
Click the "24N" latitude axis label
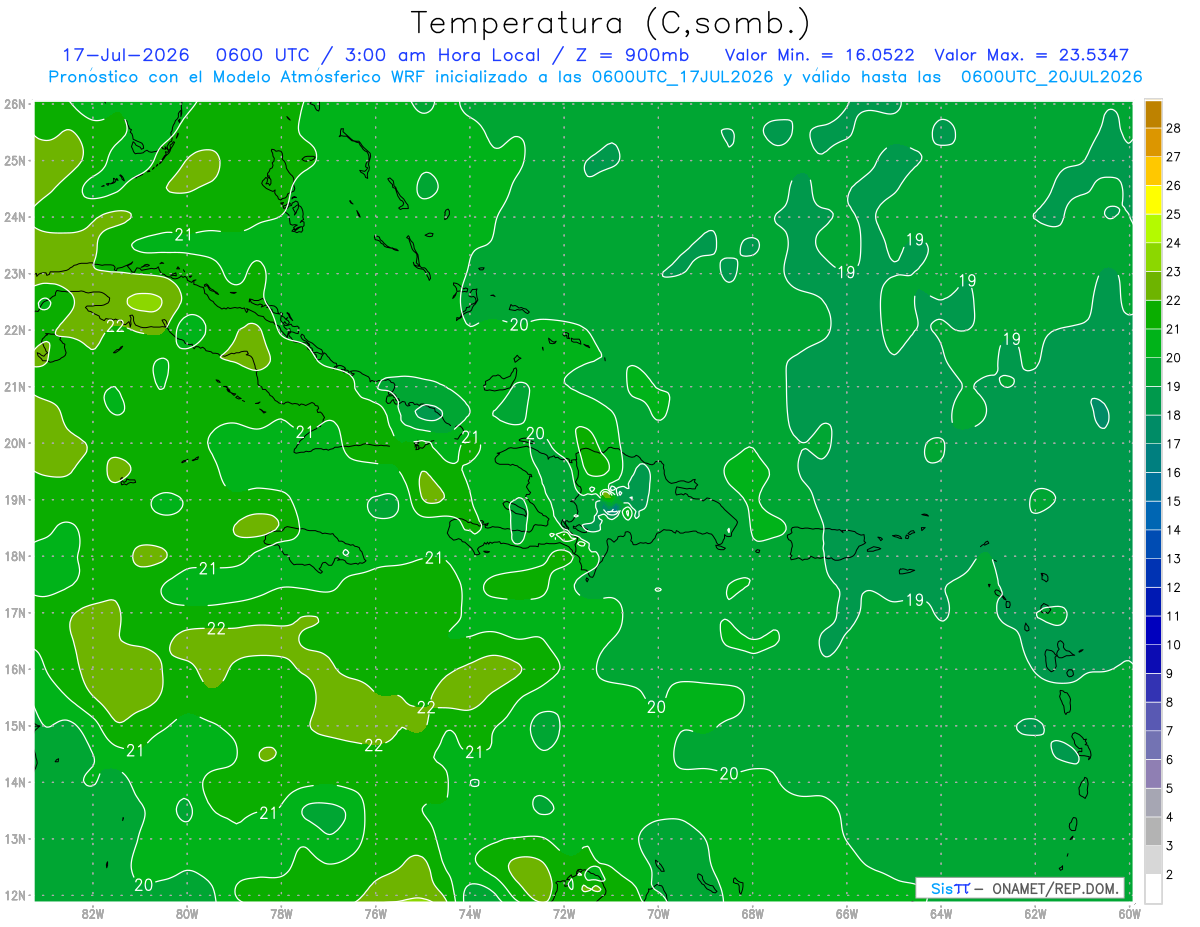[x=15, y=217]
